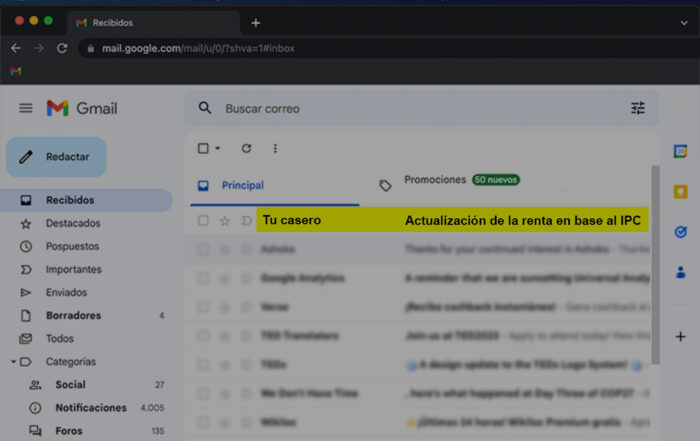
Task: Click the Redactar compose button
Action: pos(56,157)
